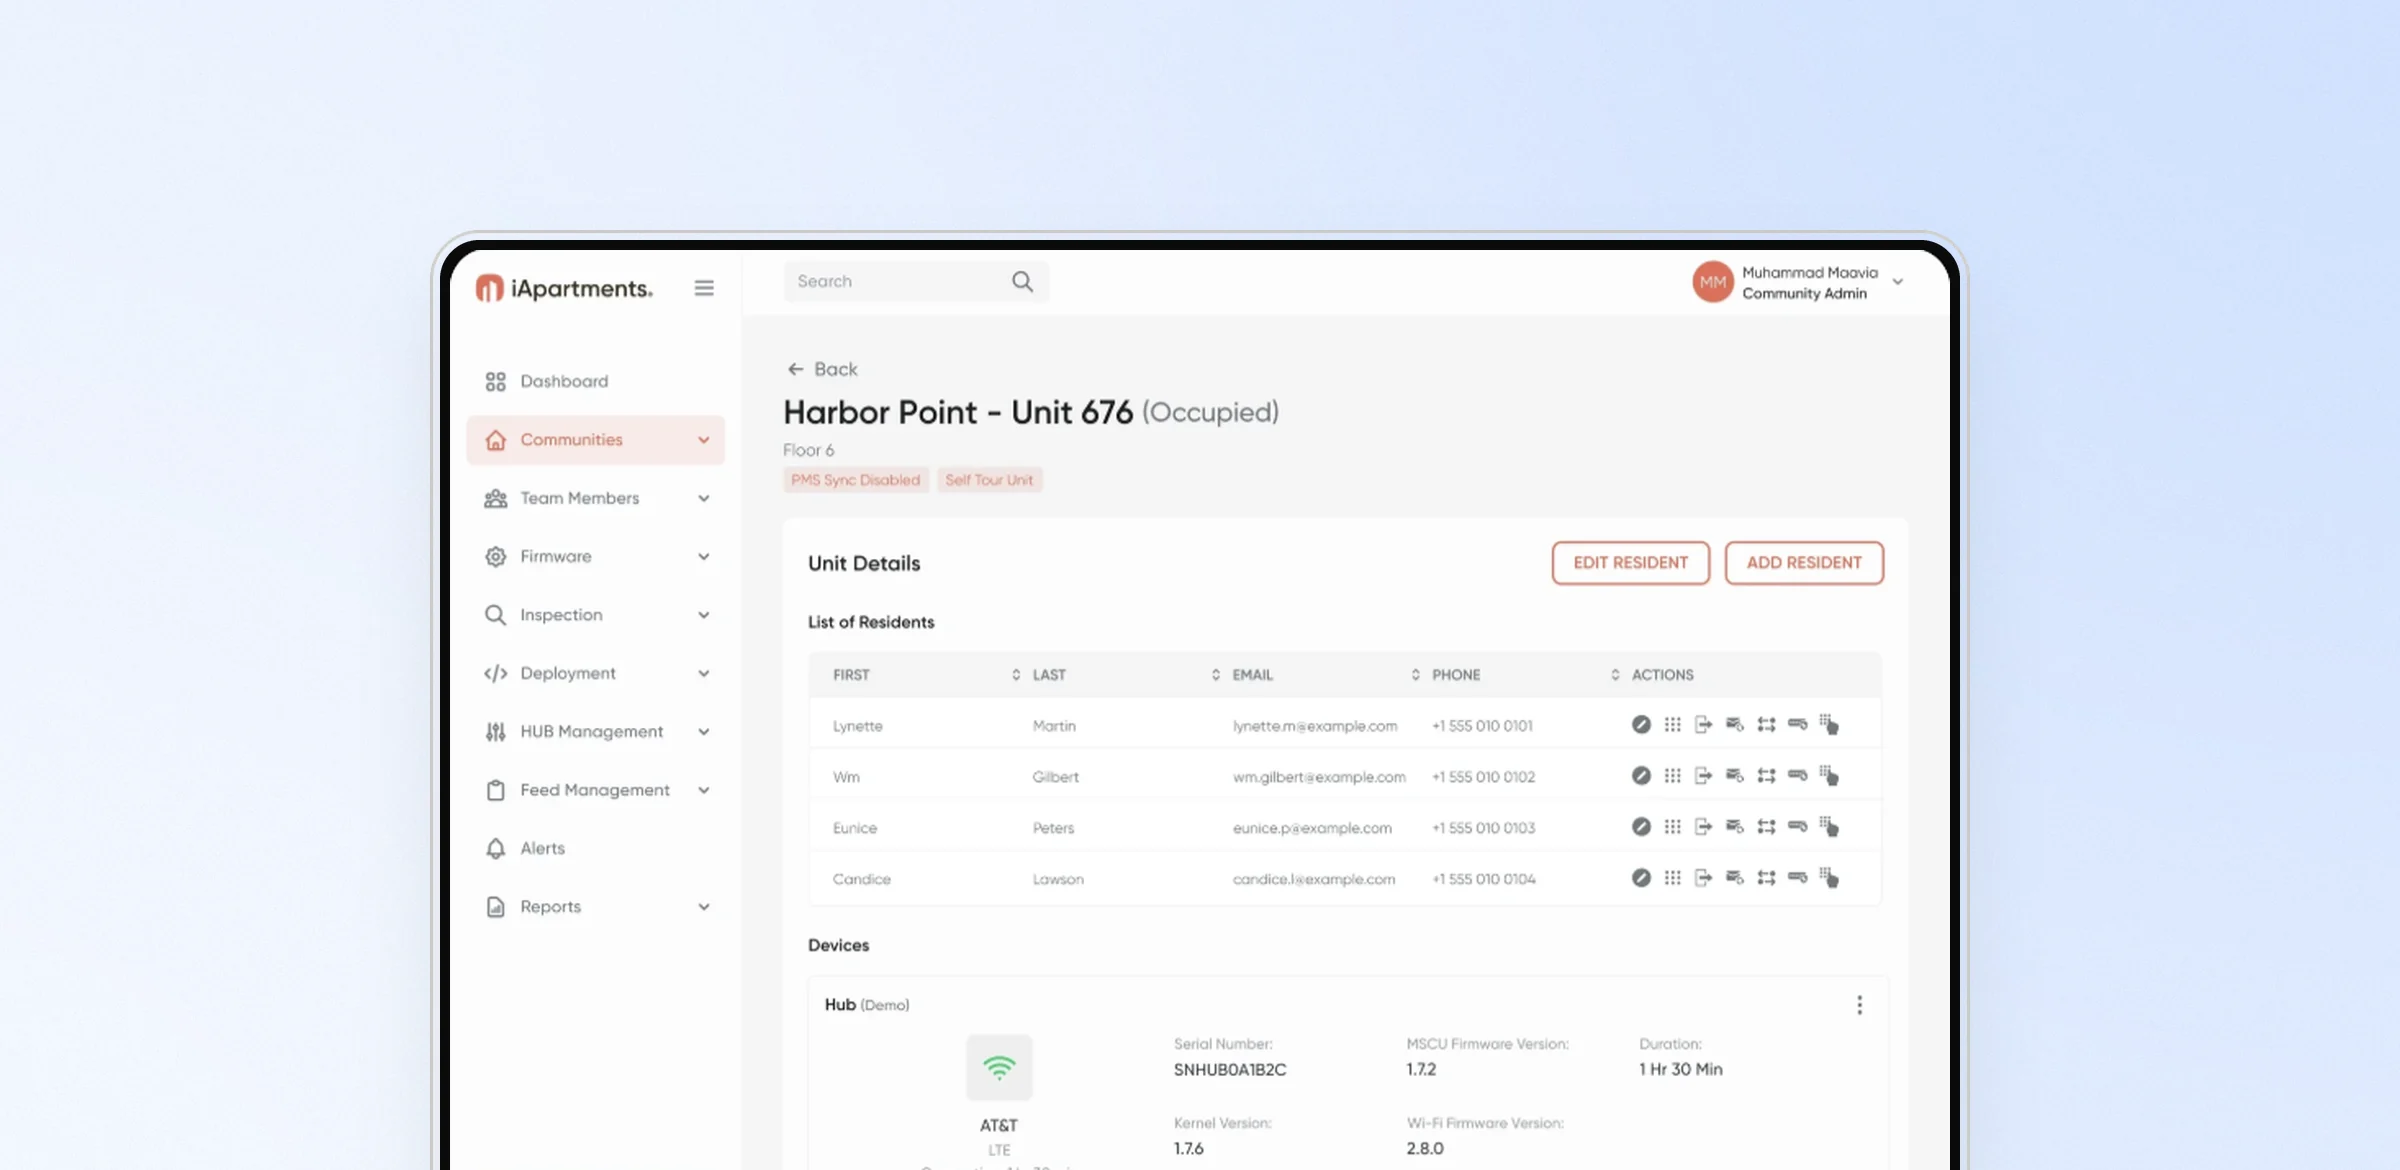This screenshot has width=2400, height=1170.
Task: Click the Wi-Fi signal icon in the Hub card
Action: (999, 1067)
